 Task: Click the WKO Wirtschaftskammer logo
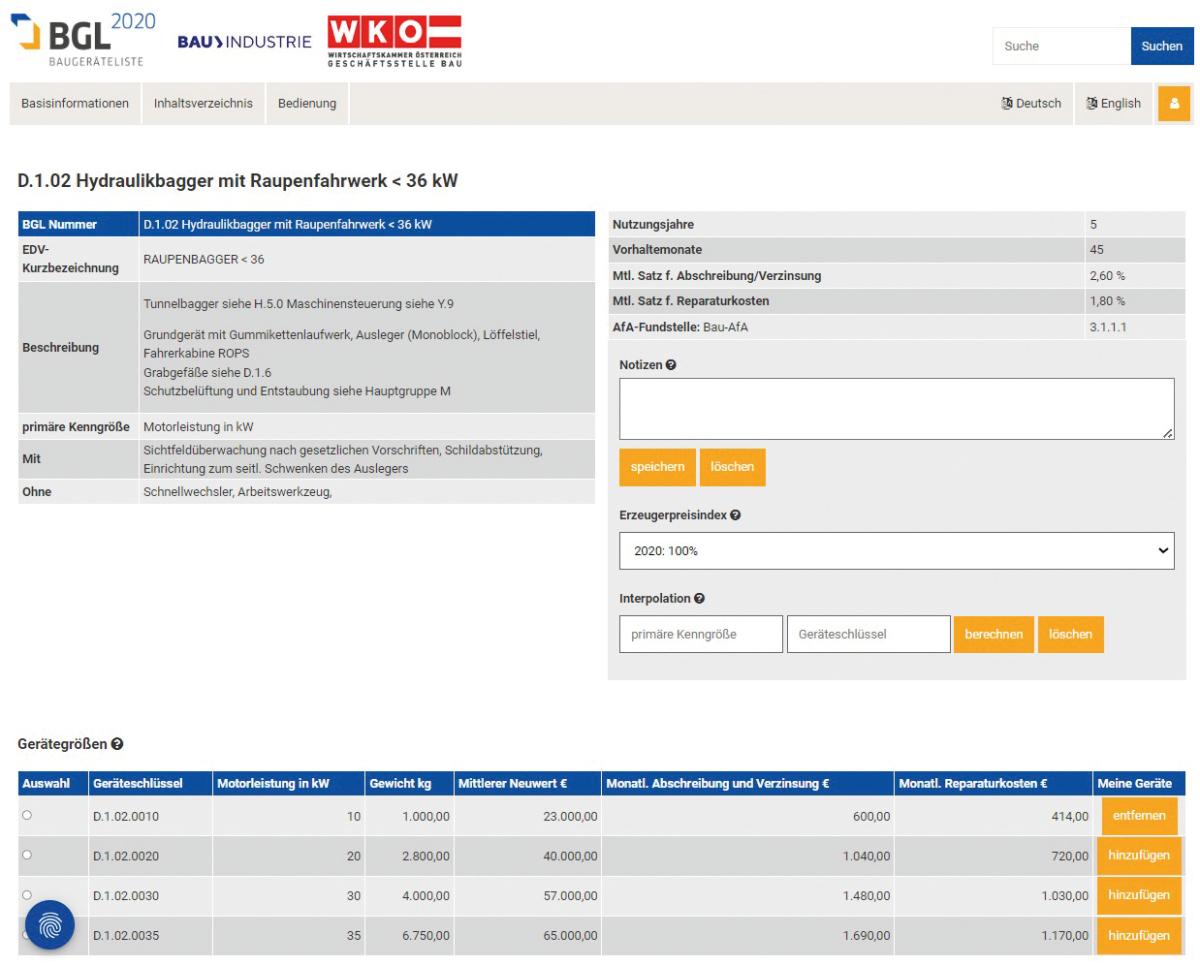394,41
